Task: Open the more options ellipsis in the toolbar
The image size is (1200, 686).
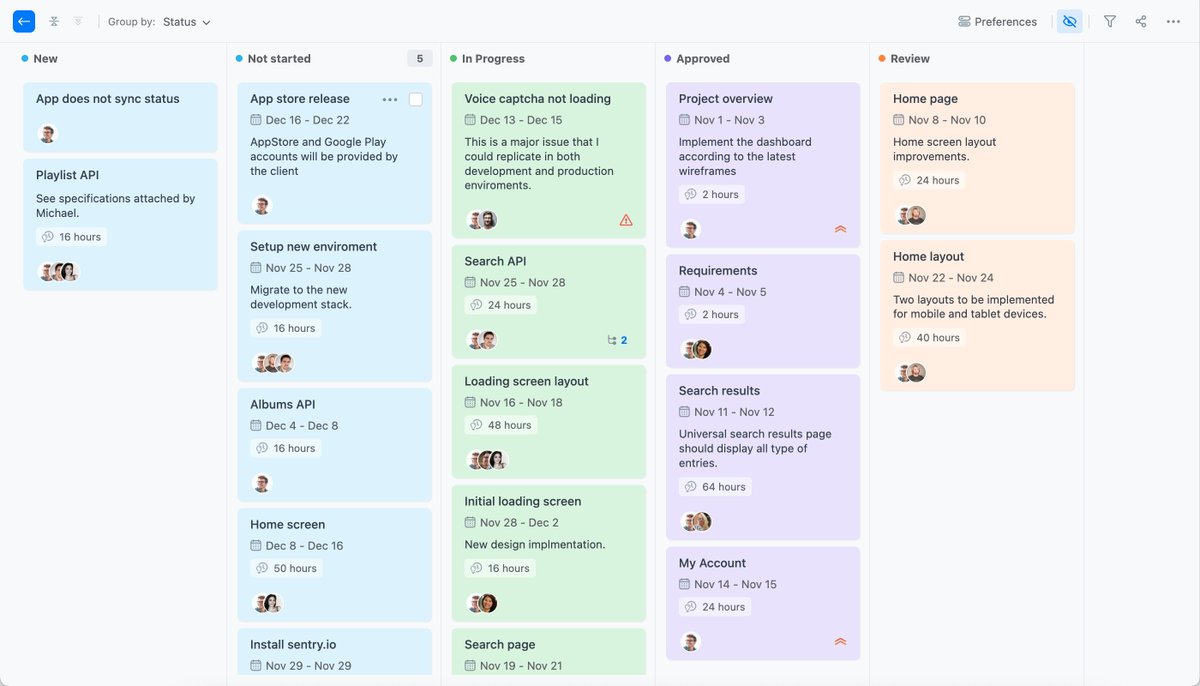Action: (x=1173, y=21)
